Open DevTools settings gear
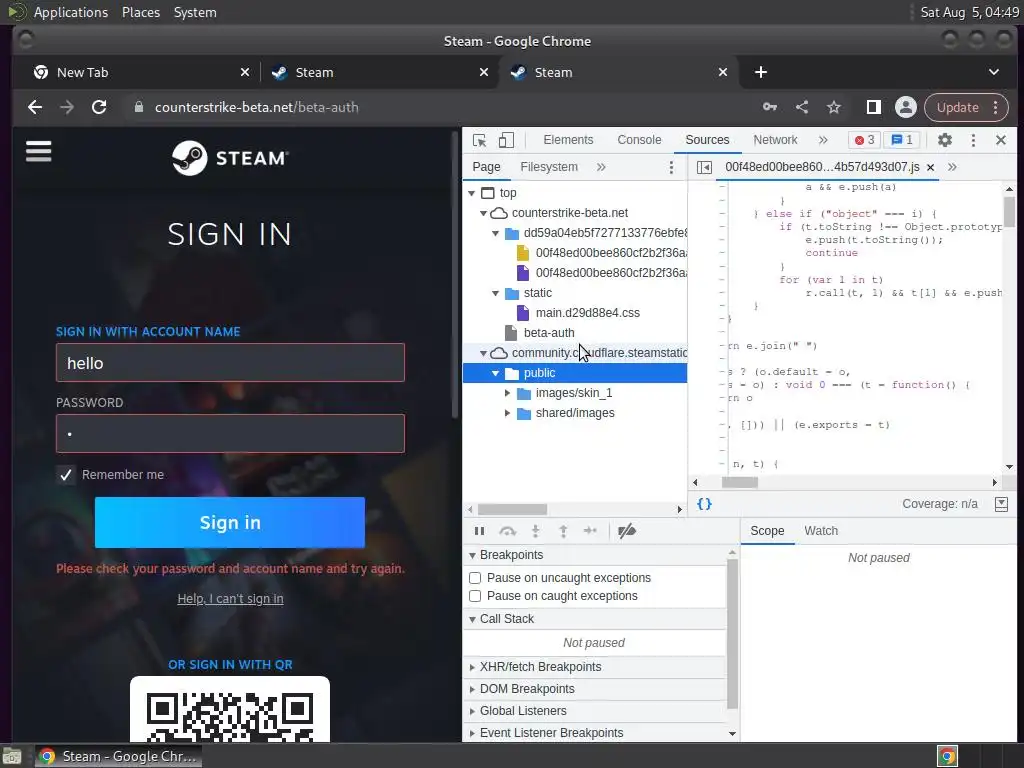1024x768 pixels. [944, 140]
